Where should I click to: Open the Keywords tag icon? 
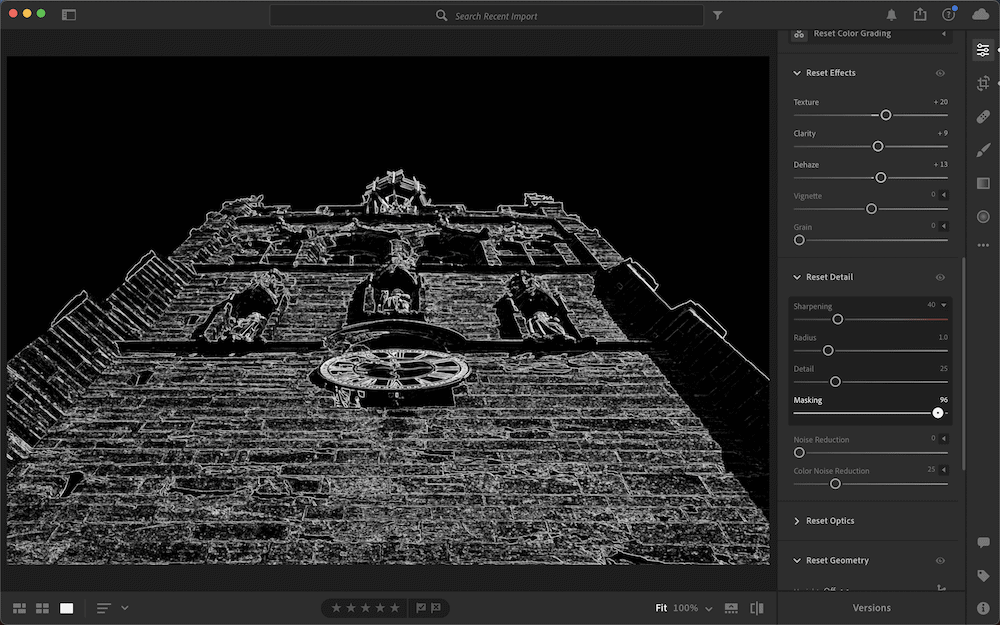pos(983,576)
